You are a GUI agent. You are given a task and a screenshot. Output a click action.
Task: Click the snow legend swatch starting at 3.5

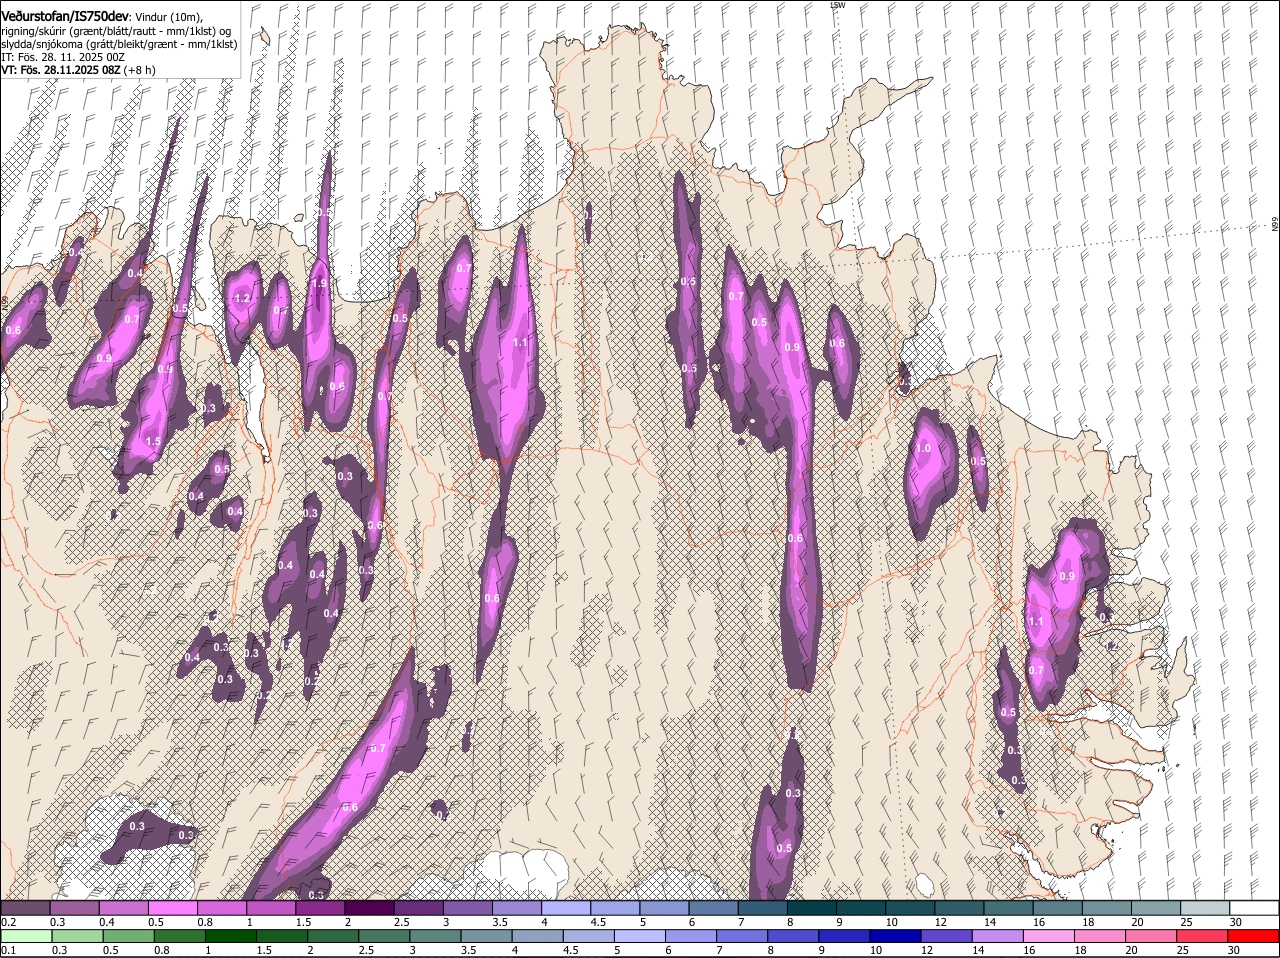[x=516, y=908]
